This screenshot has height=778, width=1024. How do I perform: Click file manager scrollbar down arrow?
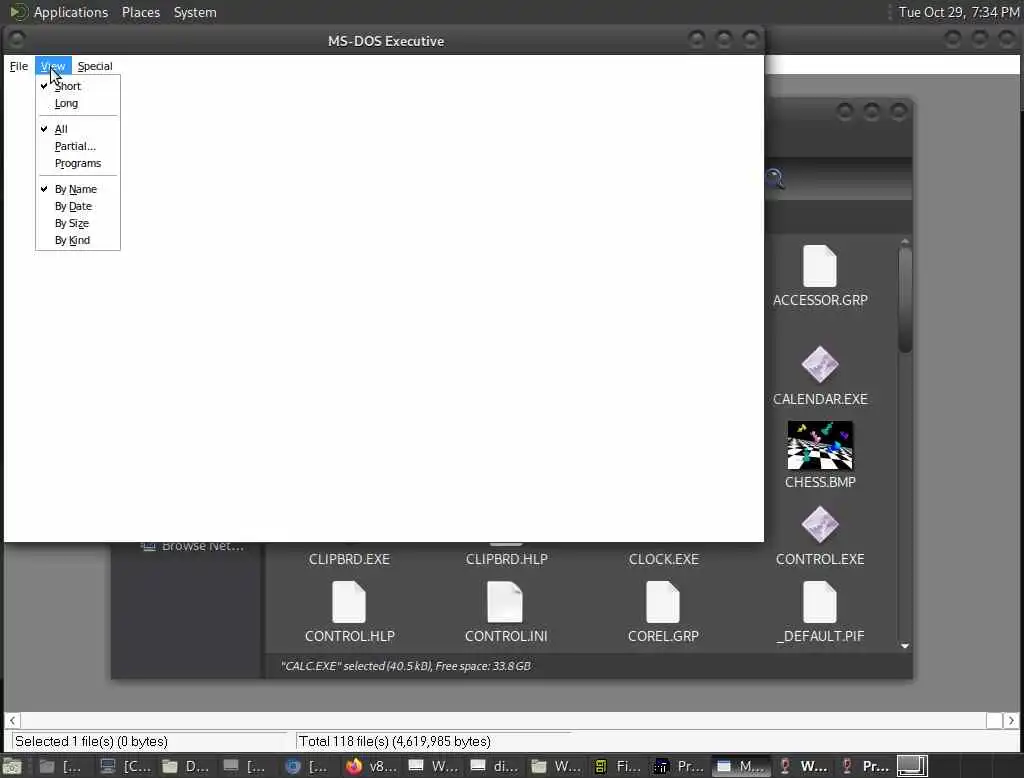tap(904, 646)
